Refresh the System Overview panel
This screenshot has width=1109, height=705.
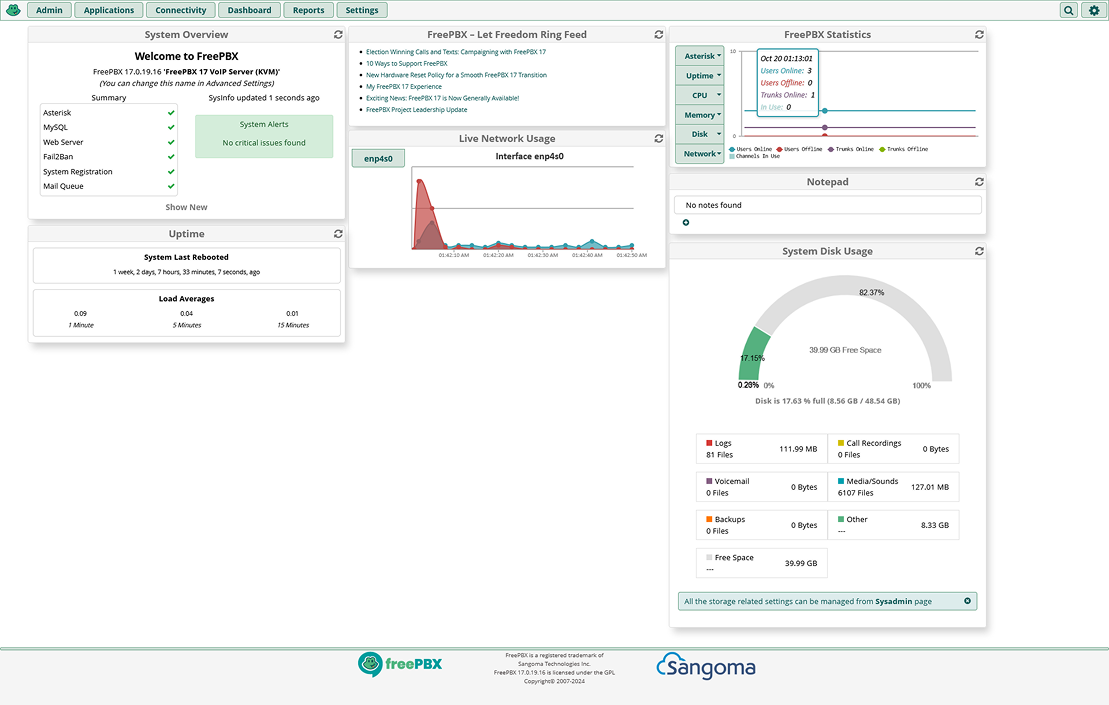(338, 35)
